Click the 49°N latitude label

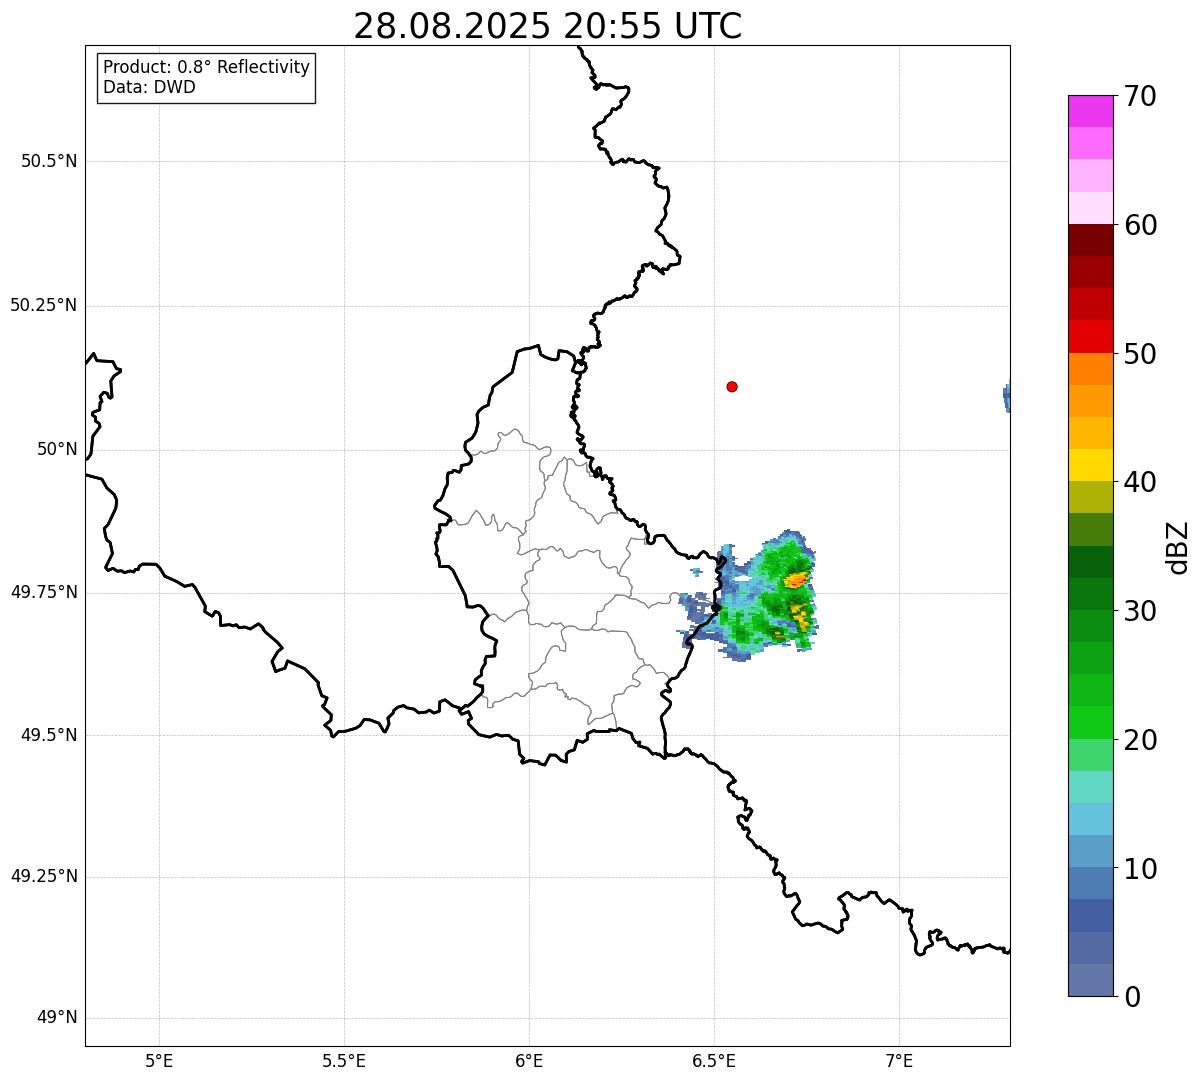coord(57,1018)
